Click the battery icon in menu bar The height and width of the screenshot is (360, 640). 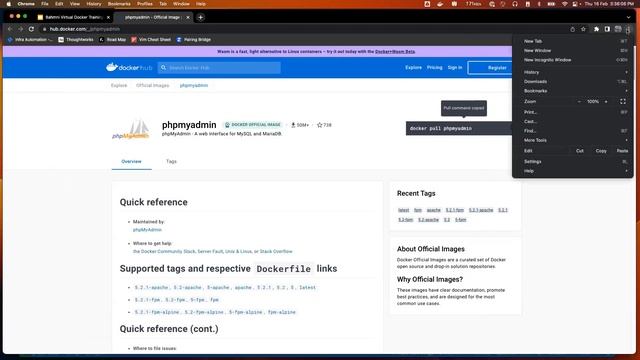click(x=551, y=4)
